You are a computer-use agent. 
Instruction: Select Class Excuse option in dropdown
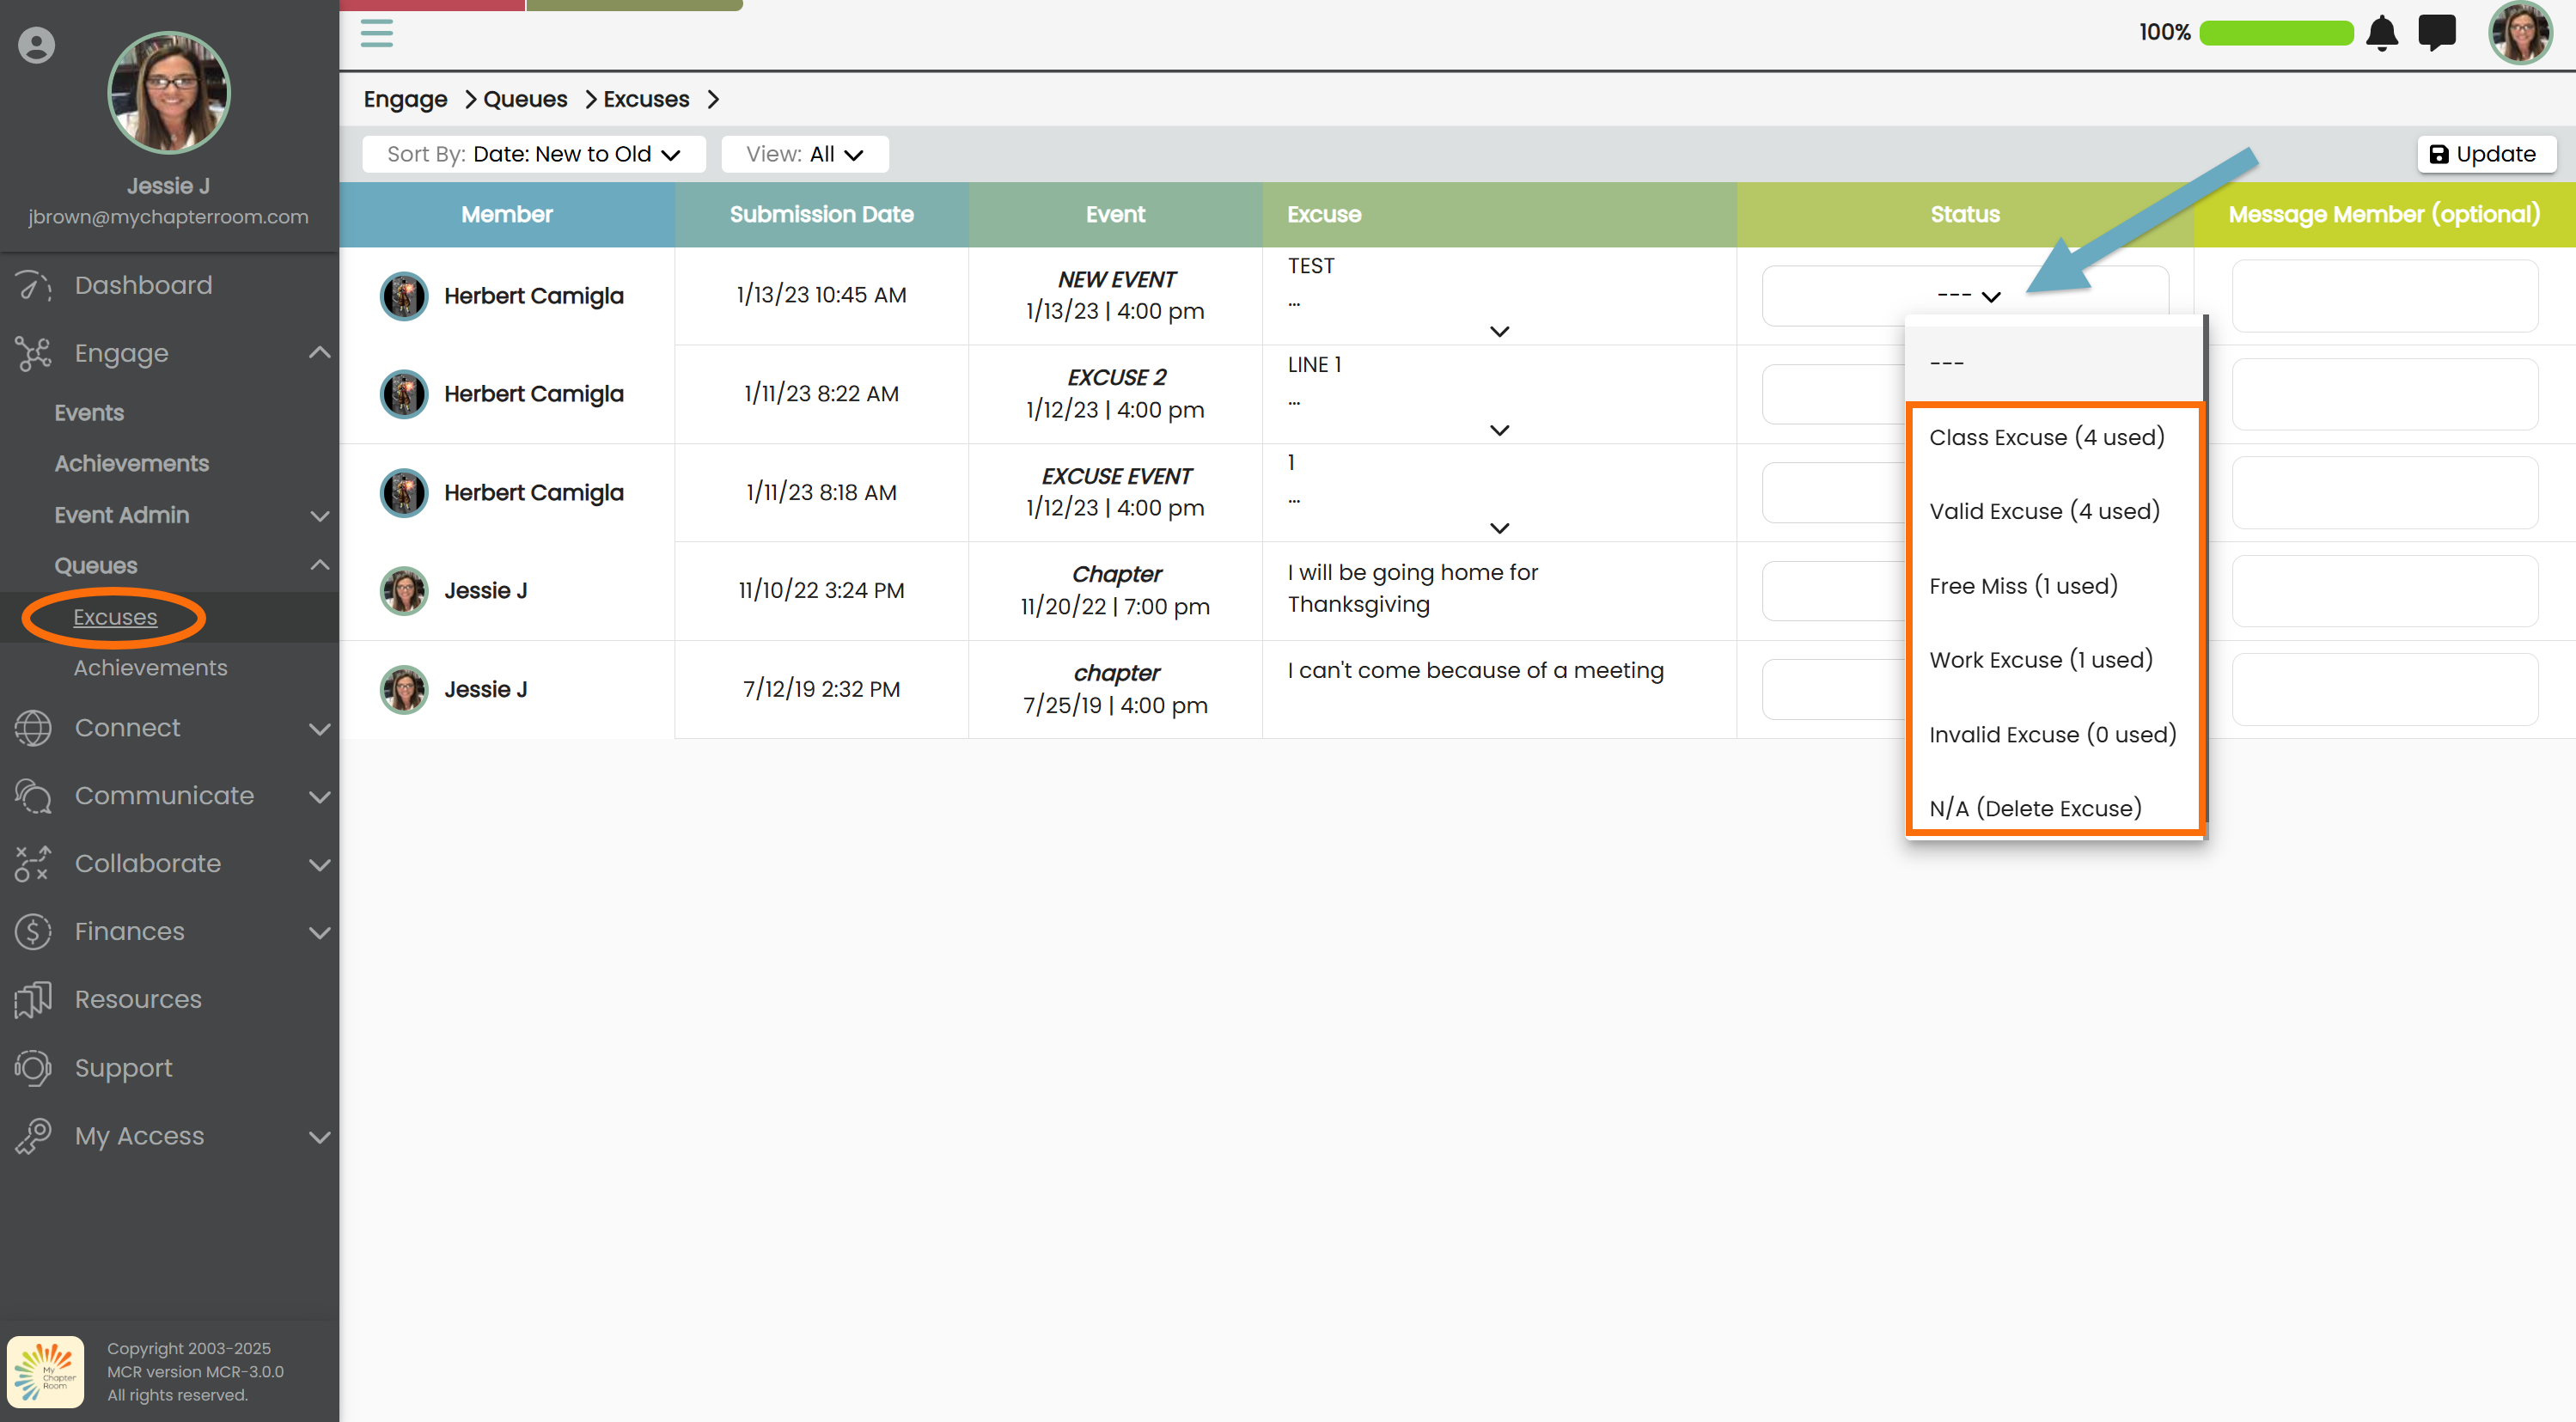[x=2046, y=437]
